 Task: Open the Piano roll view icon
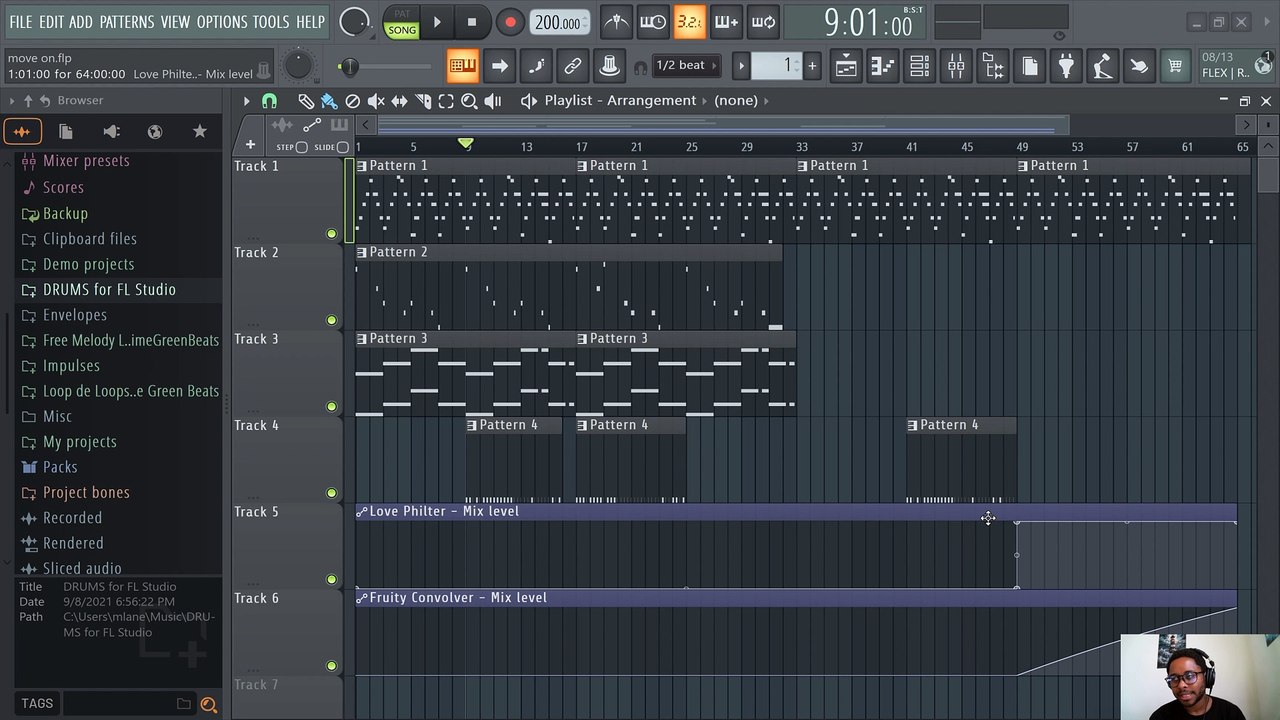pyautogui.click(x=882, y=66)
